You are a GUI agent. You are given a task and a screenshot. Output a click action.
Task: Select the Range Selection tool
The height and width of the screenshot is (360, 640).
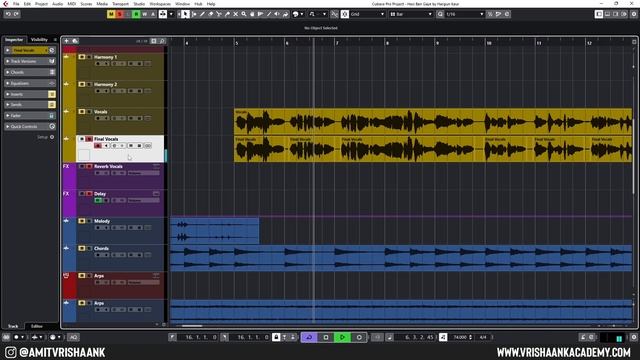[194, 14]
